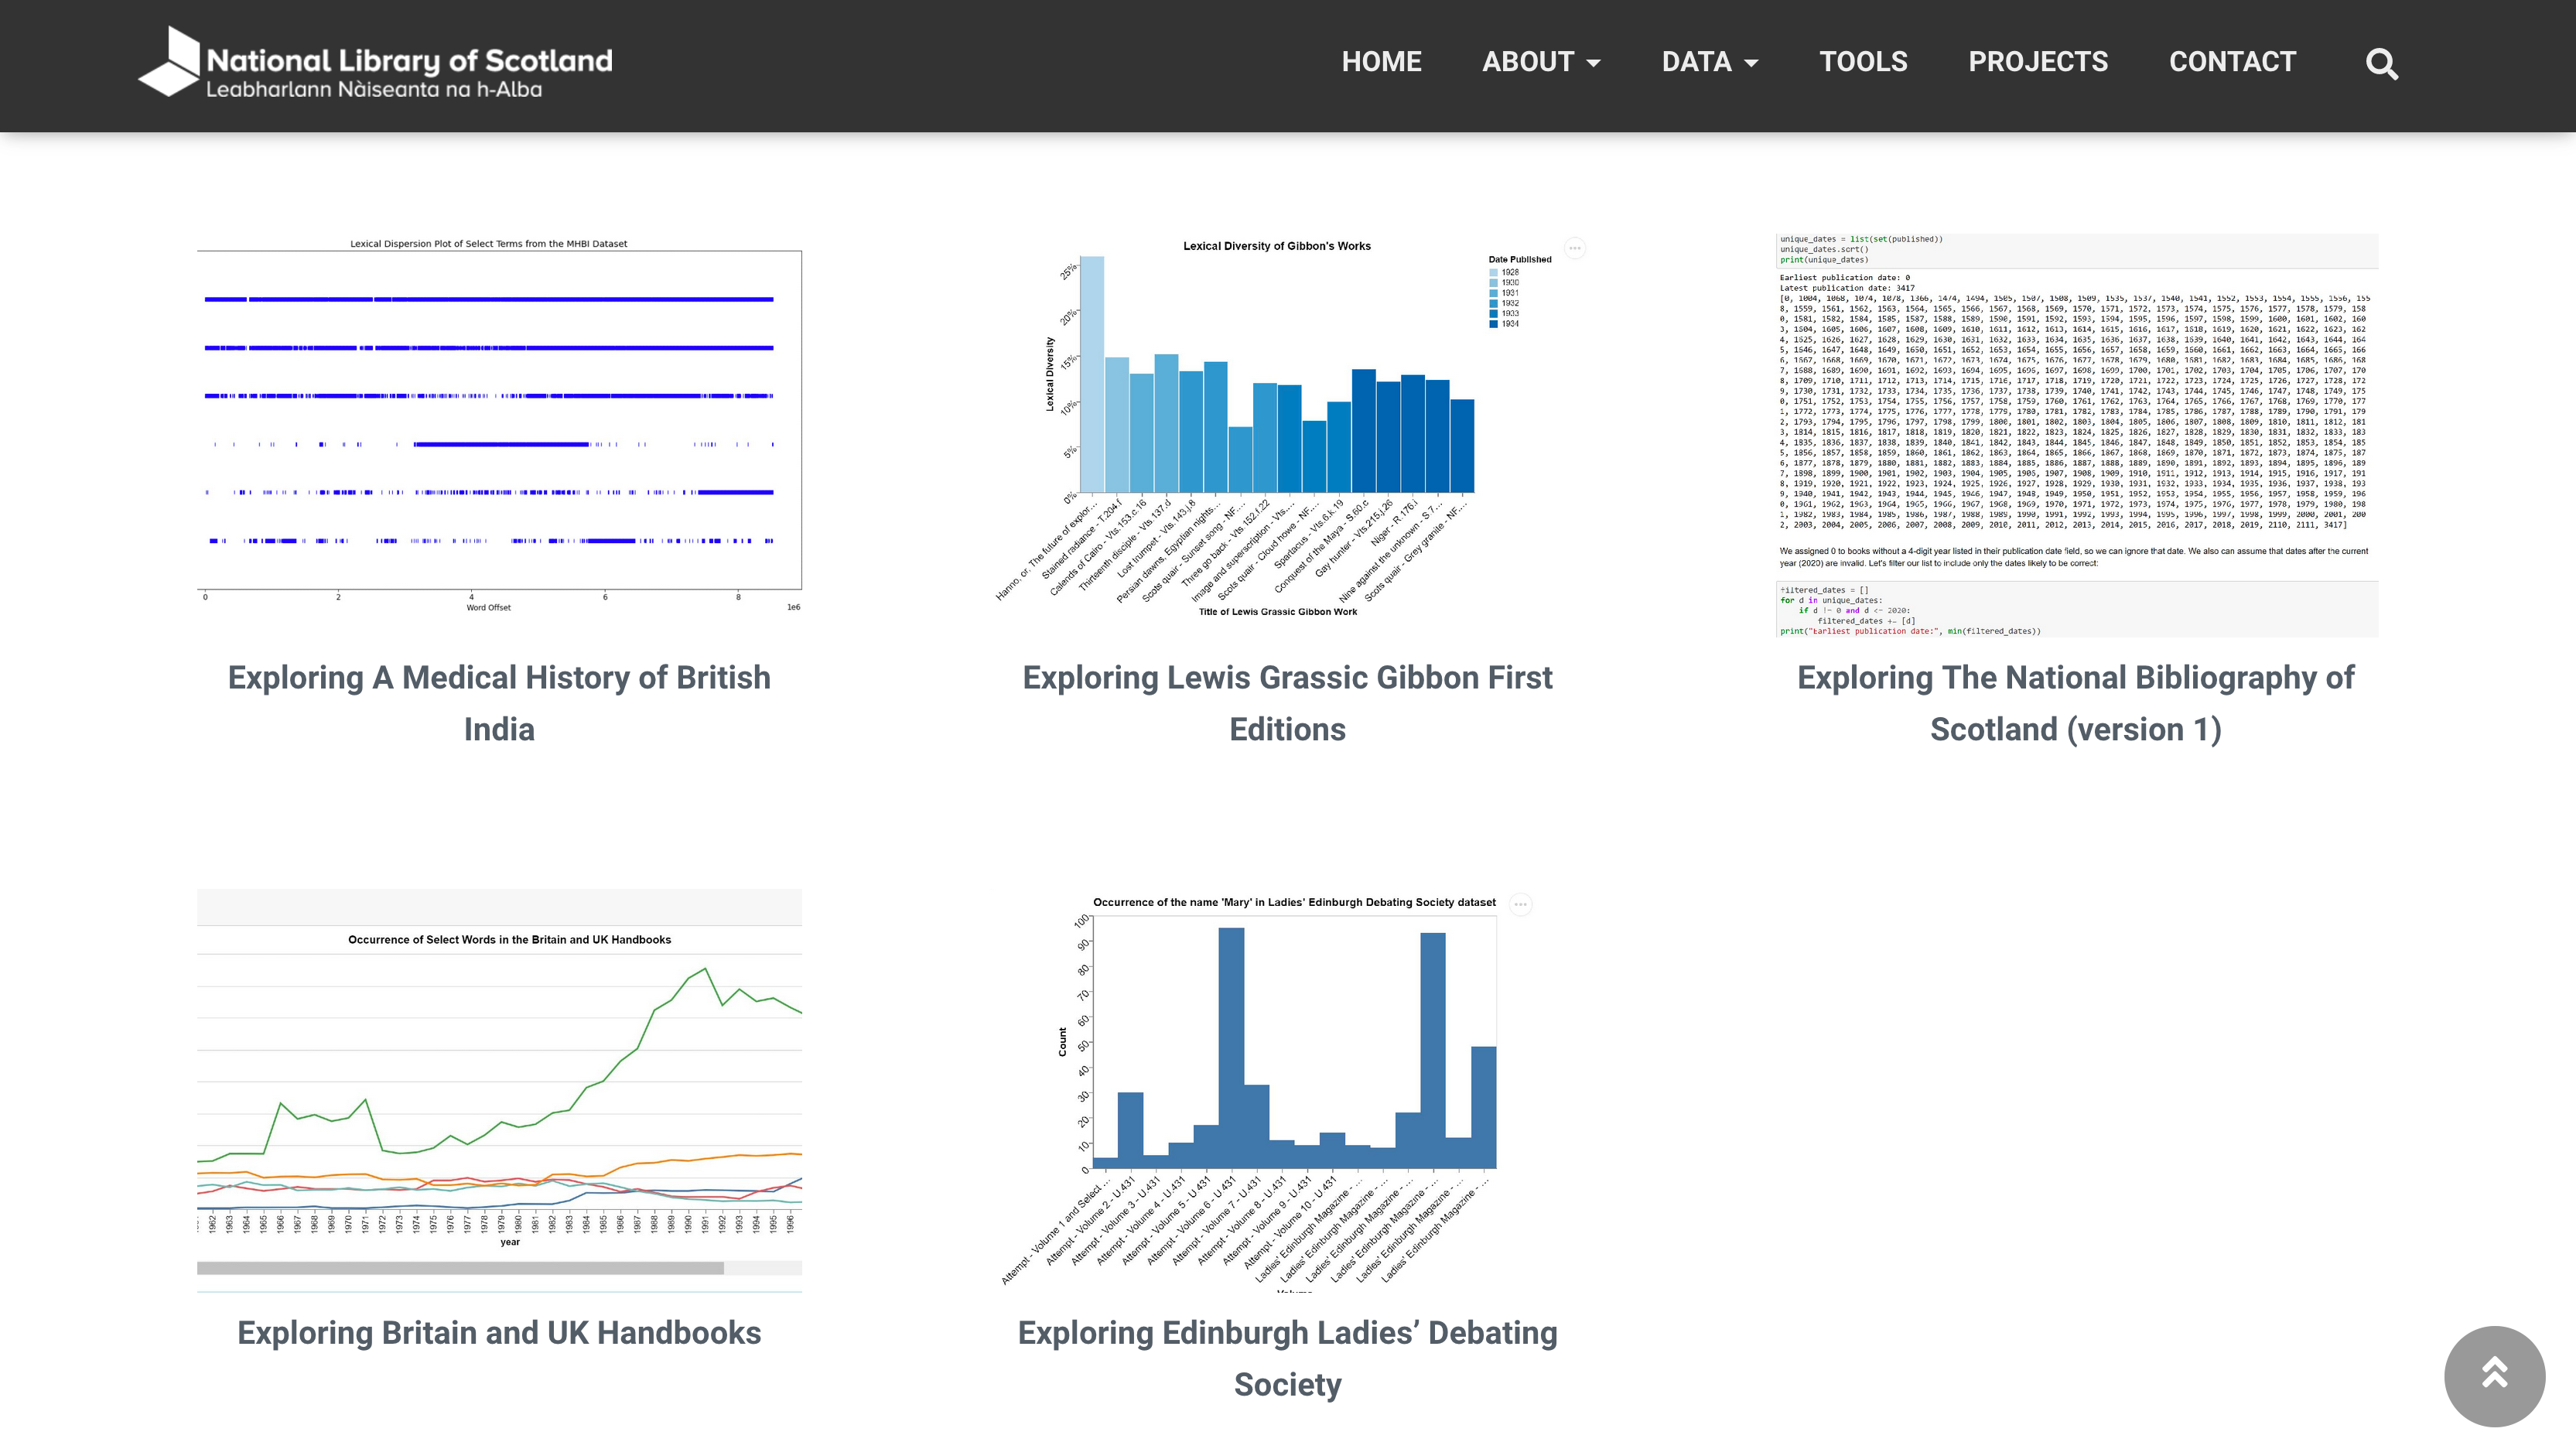Open Exploring Lewis Grassic Gibbon First Editions link
Viewport: 2576px width, 1449px height.
1287,703
